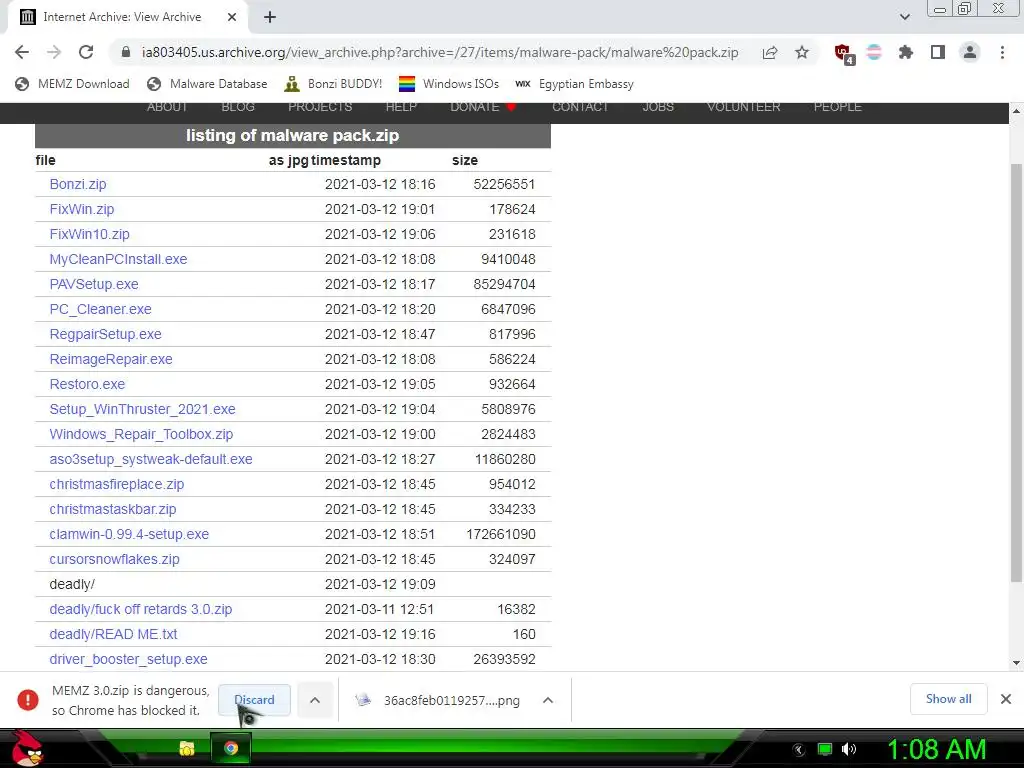The image size is (1024, 768).
Task: Open the deadly/READ ME.txt link
Action: pyautogui.click(x=113, y=634)
